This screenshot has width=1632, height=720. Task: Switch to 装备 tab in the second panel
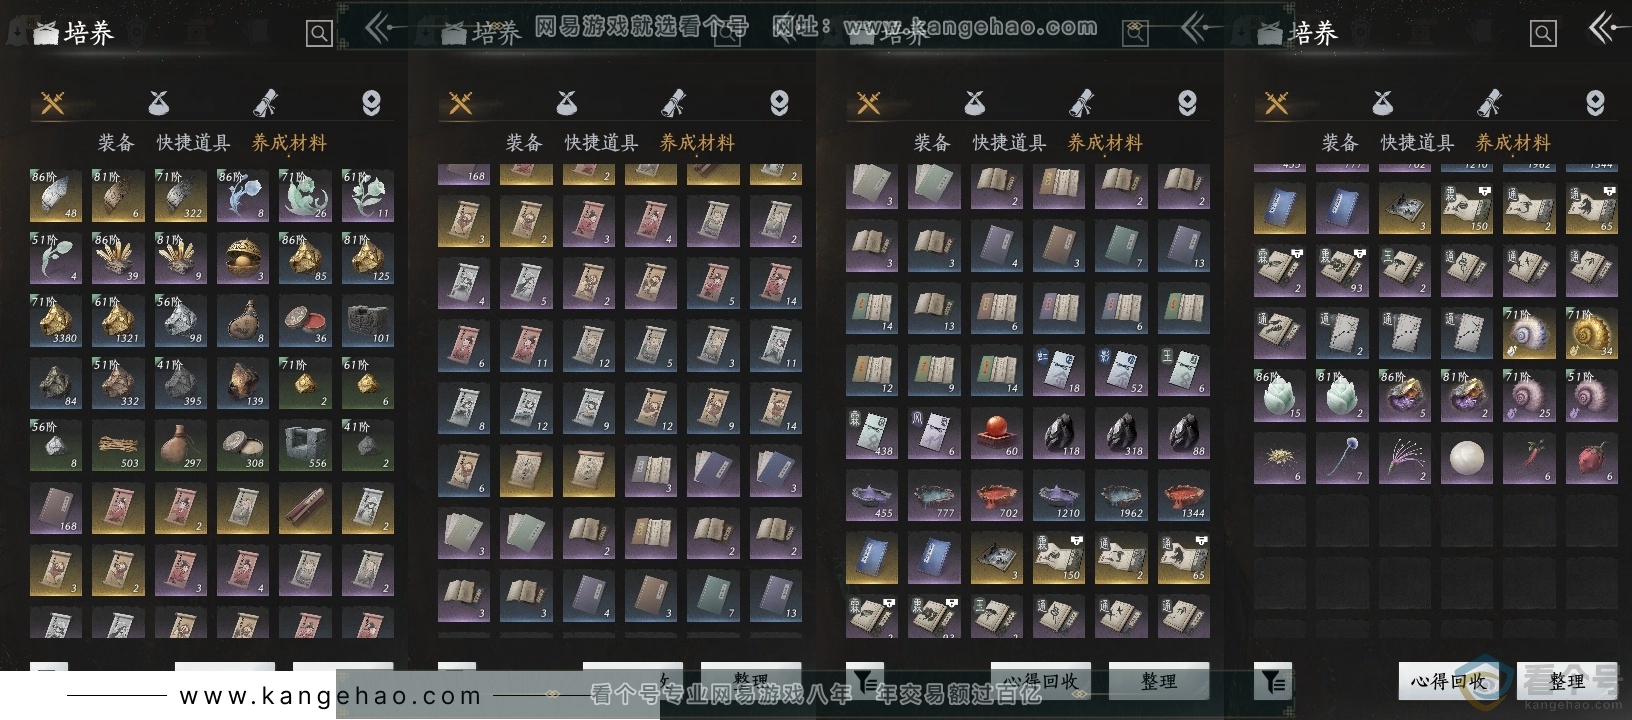tap(523, 143)
